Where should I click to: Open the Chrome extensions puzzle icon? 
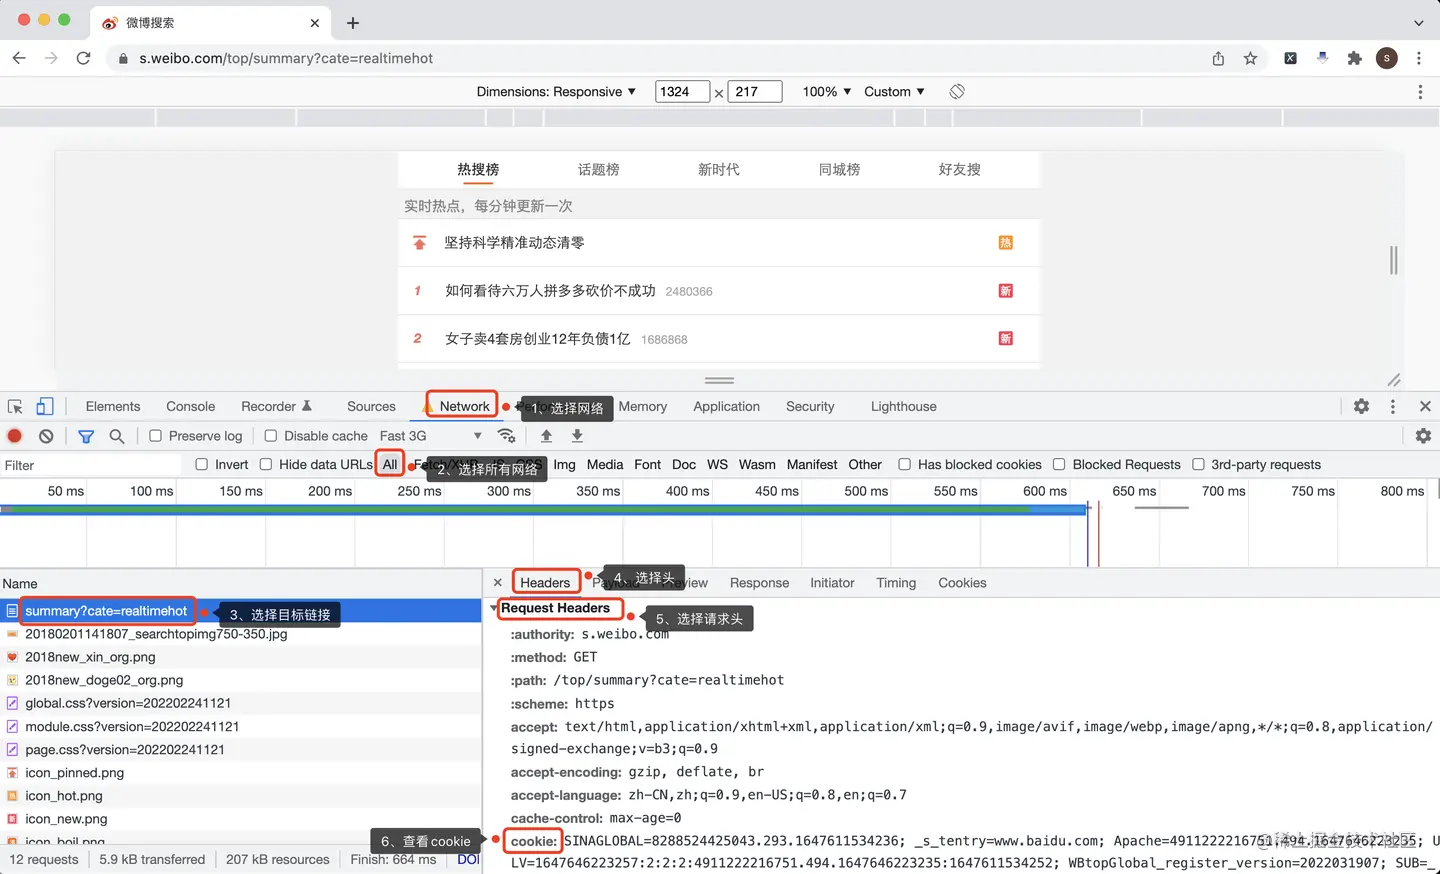1355,58
